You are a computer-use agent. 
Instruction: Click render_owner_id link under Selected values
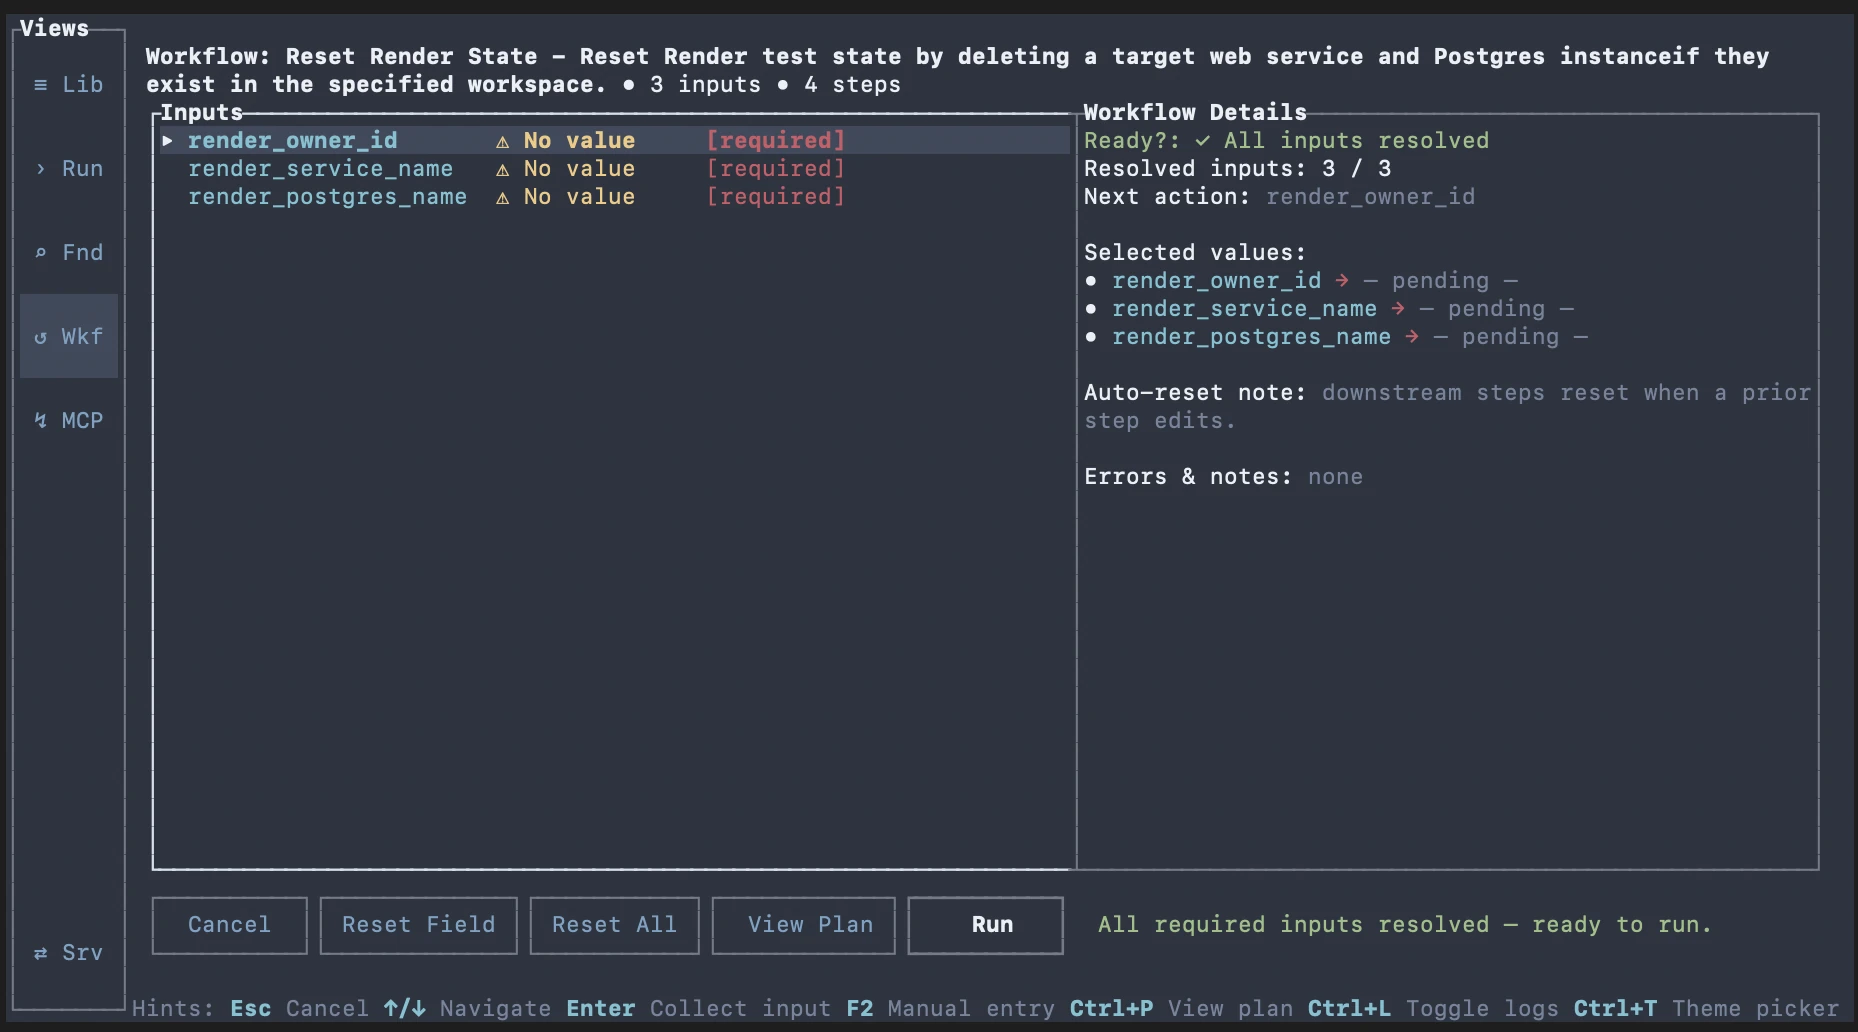pos(1216,281)
